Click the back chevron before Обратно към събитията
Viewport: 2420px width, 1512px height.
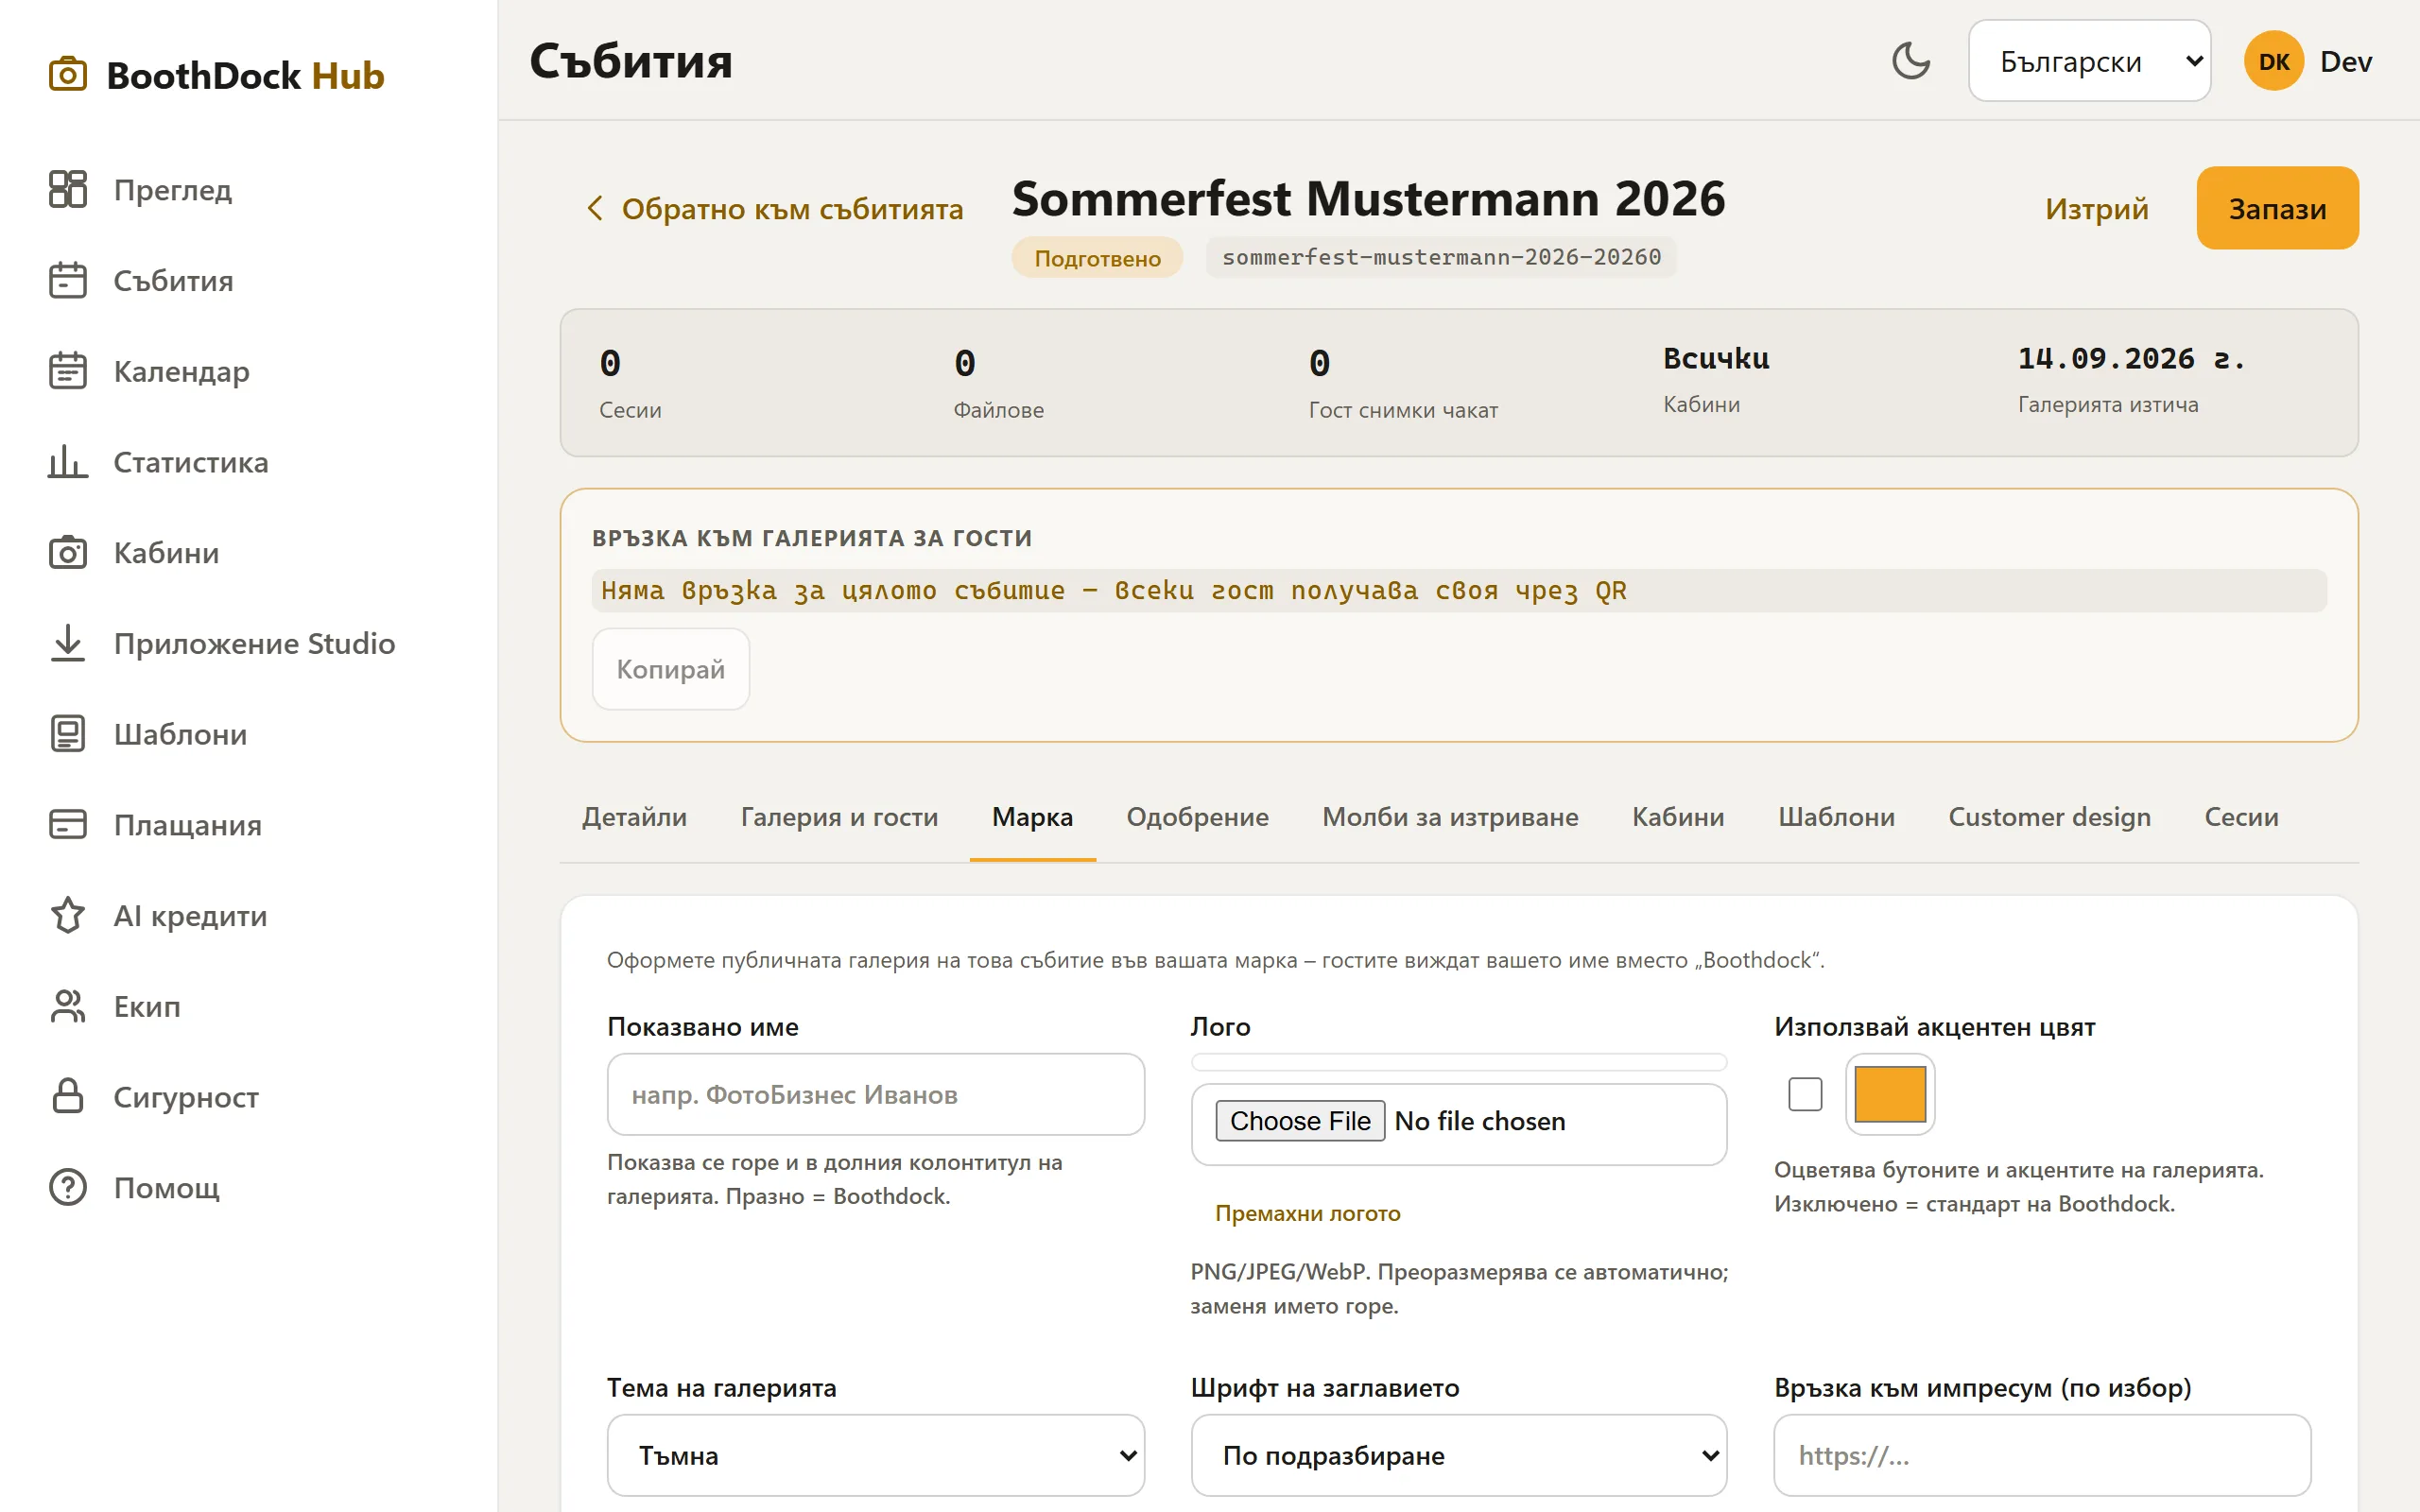(x=595, y=208)
